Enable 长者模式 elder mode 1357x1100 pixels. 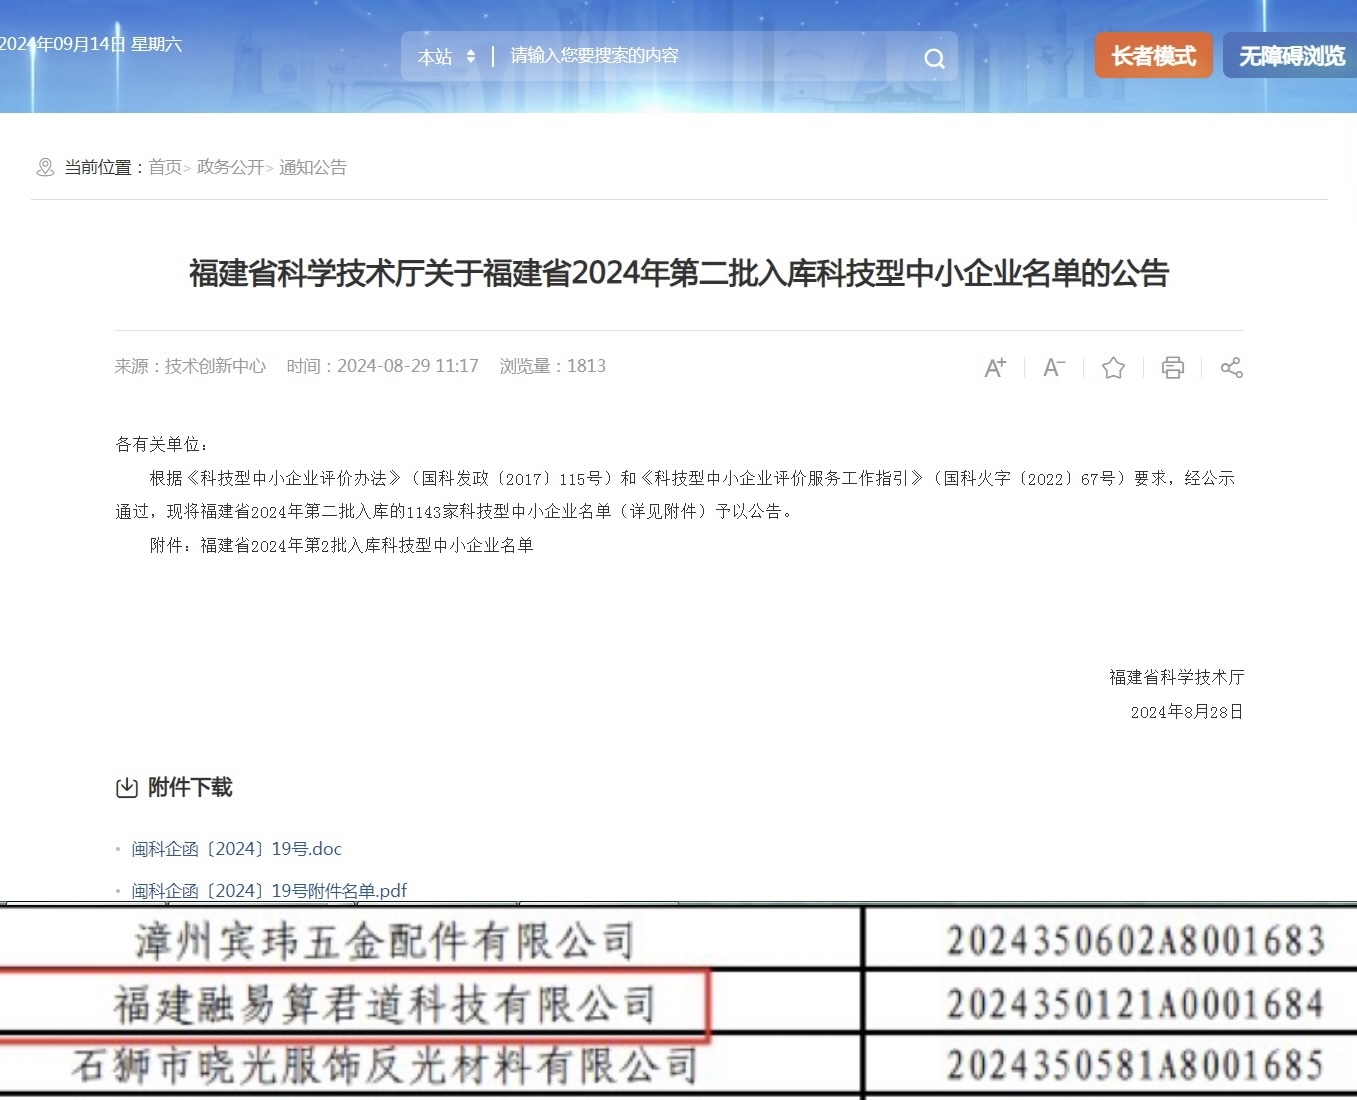coord(1153,56)
